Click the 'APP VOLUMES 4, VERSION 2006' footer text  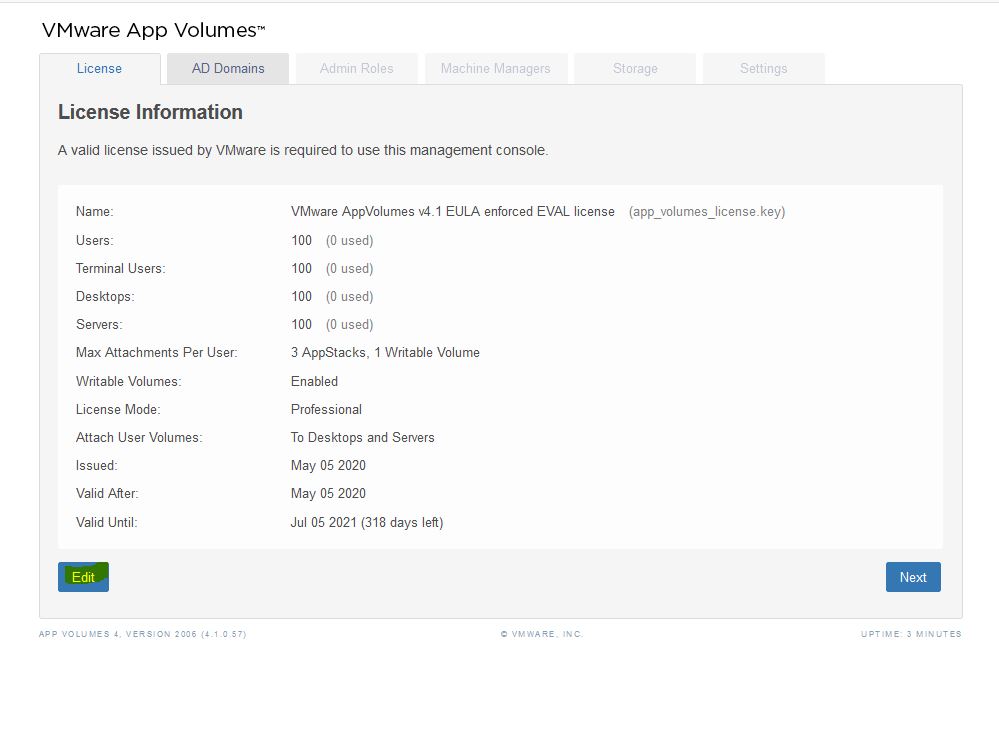click(143, 634)
